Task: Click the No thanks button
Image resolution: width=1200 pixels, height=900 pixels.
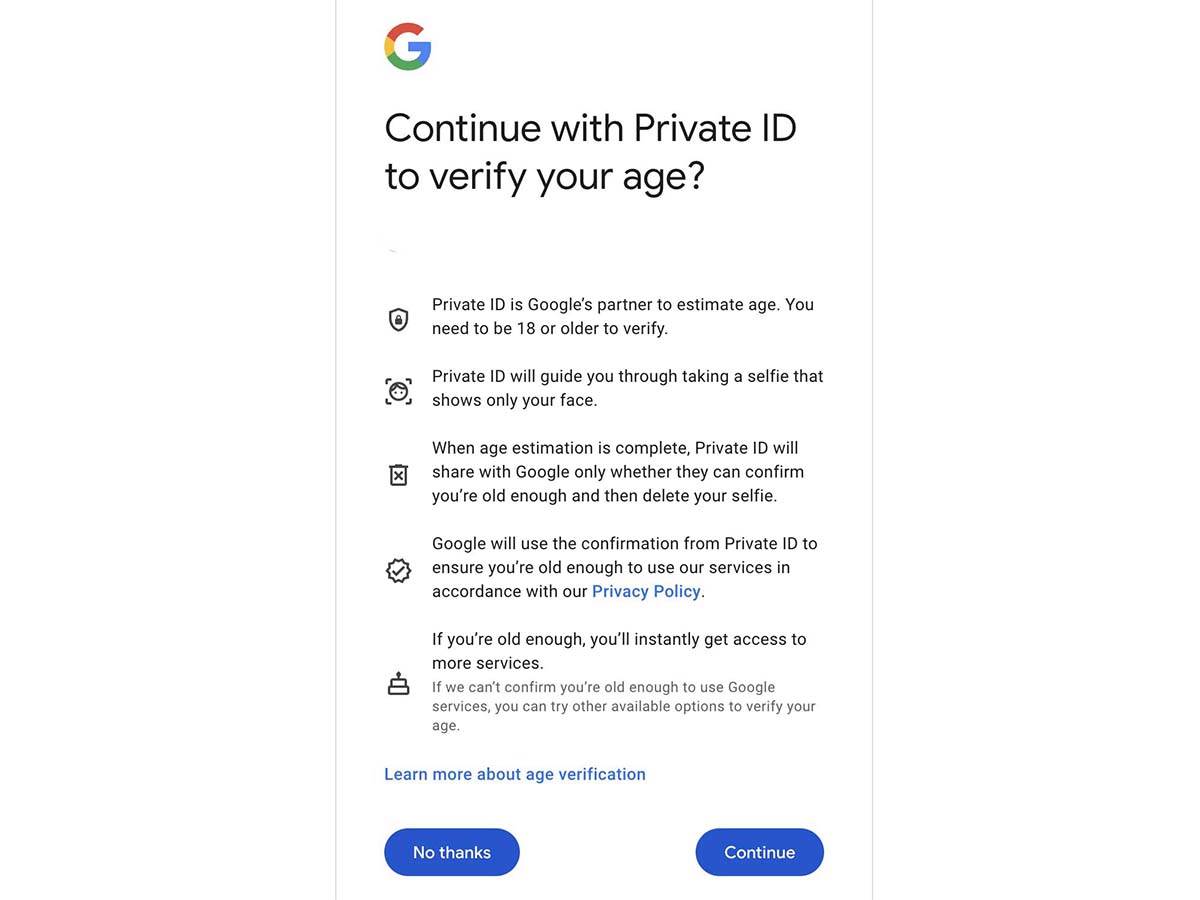Action: pos(451,852)
